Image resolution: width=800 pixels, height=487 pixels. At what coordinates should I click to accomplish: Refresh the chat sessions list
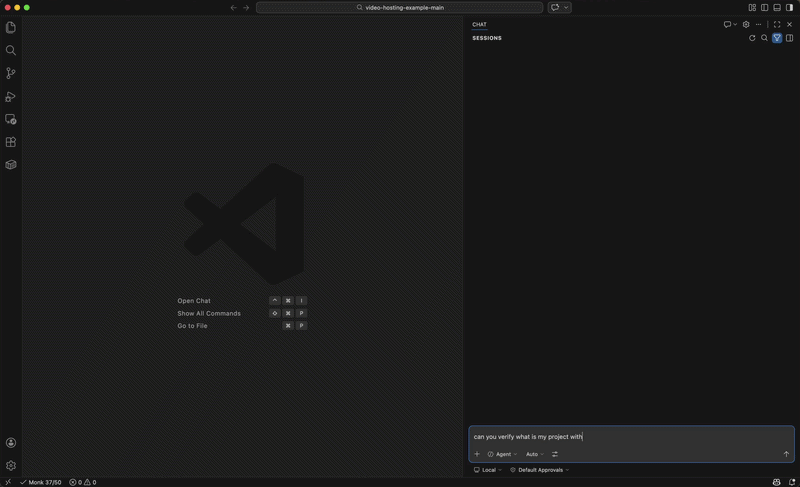click(752, 38)
